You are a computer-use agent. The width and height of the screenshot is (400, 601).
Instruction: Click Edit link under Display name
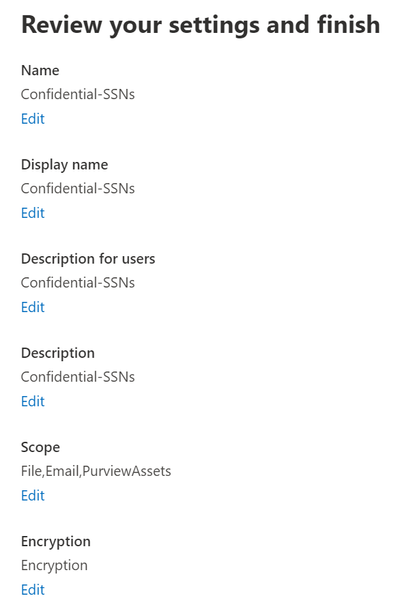tap(33, 213)
